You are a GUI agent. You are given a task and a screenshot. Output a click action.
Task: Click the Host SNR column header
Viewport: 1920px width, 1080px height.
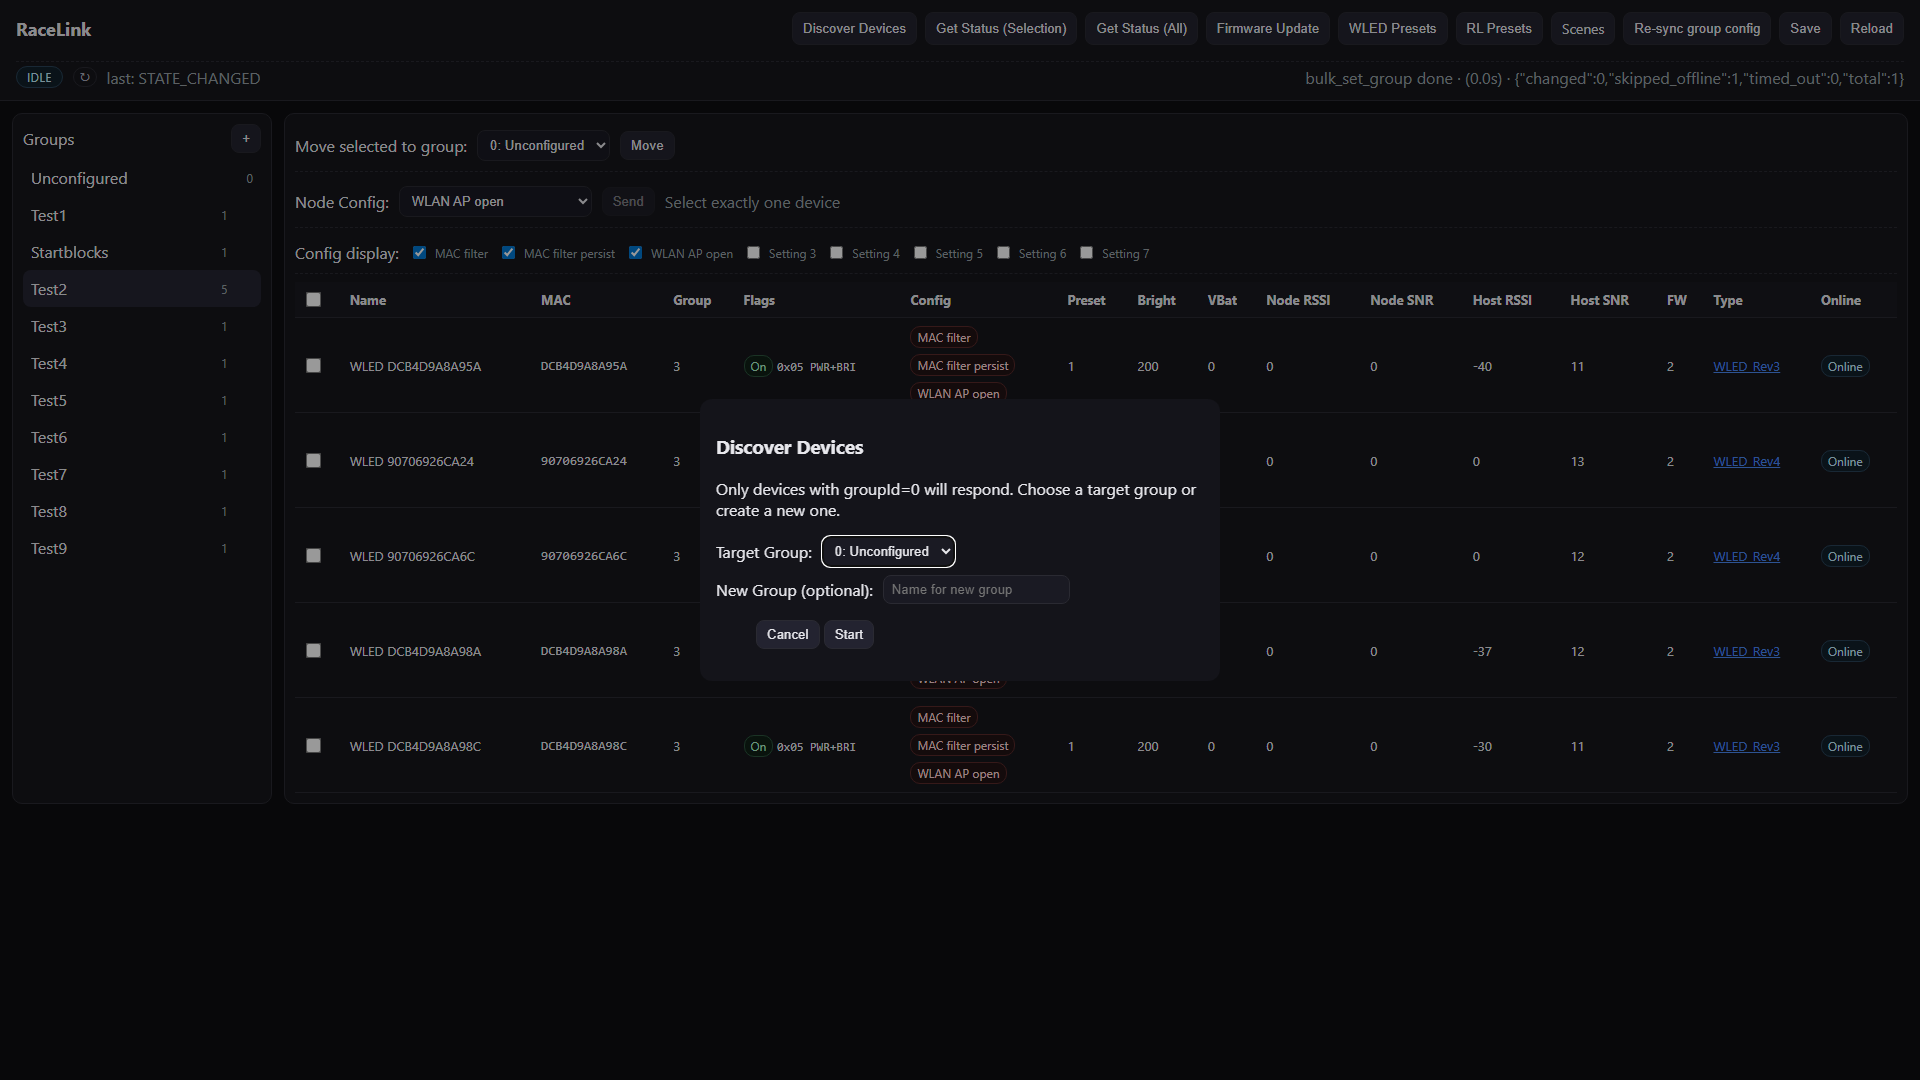[x=1599, y=300]
